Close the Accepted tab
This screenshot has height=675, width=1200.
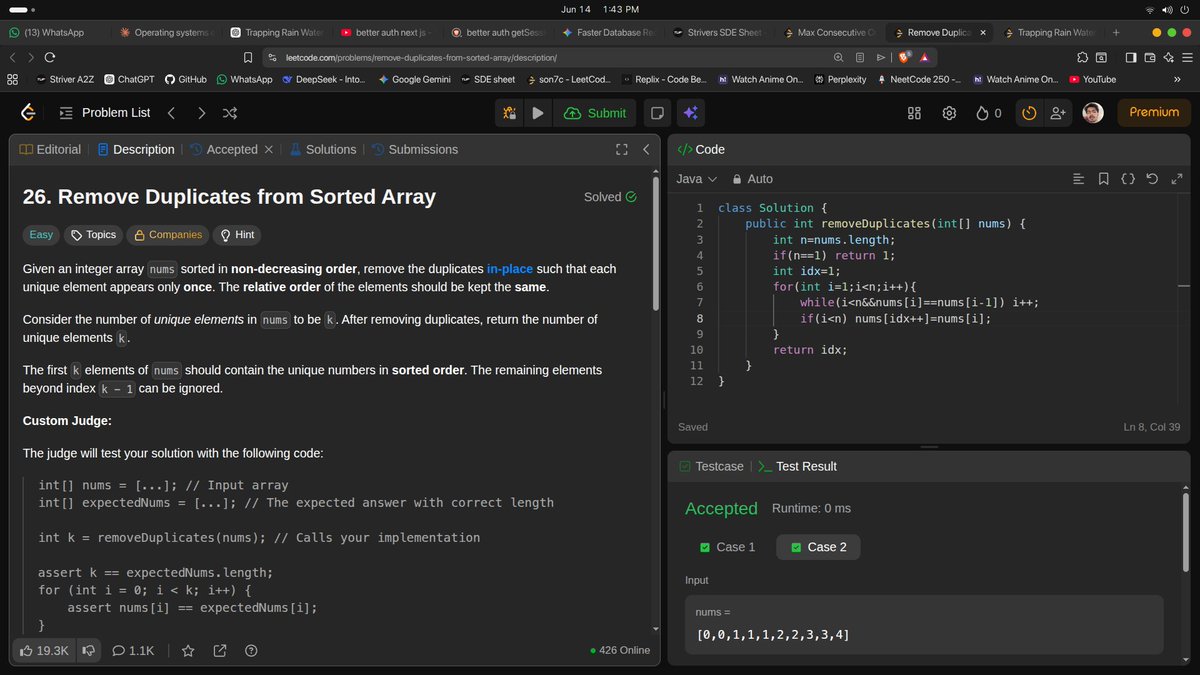coord(268,149)
